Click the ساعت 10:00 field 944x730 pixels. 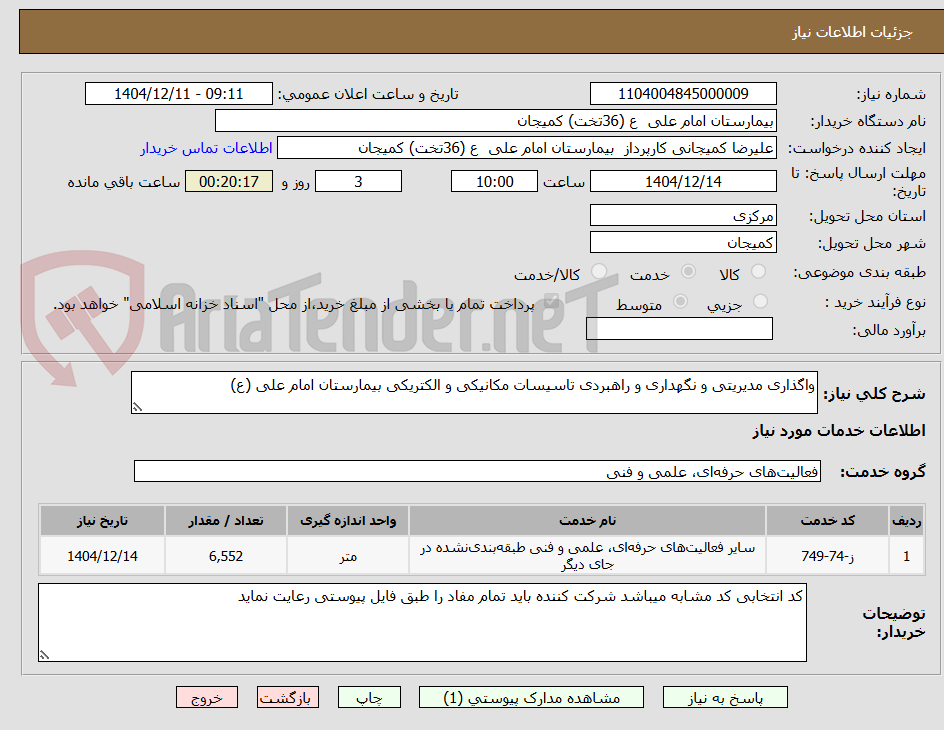[494, 181]
